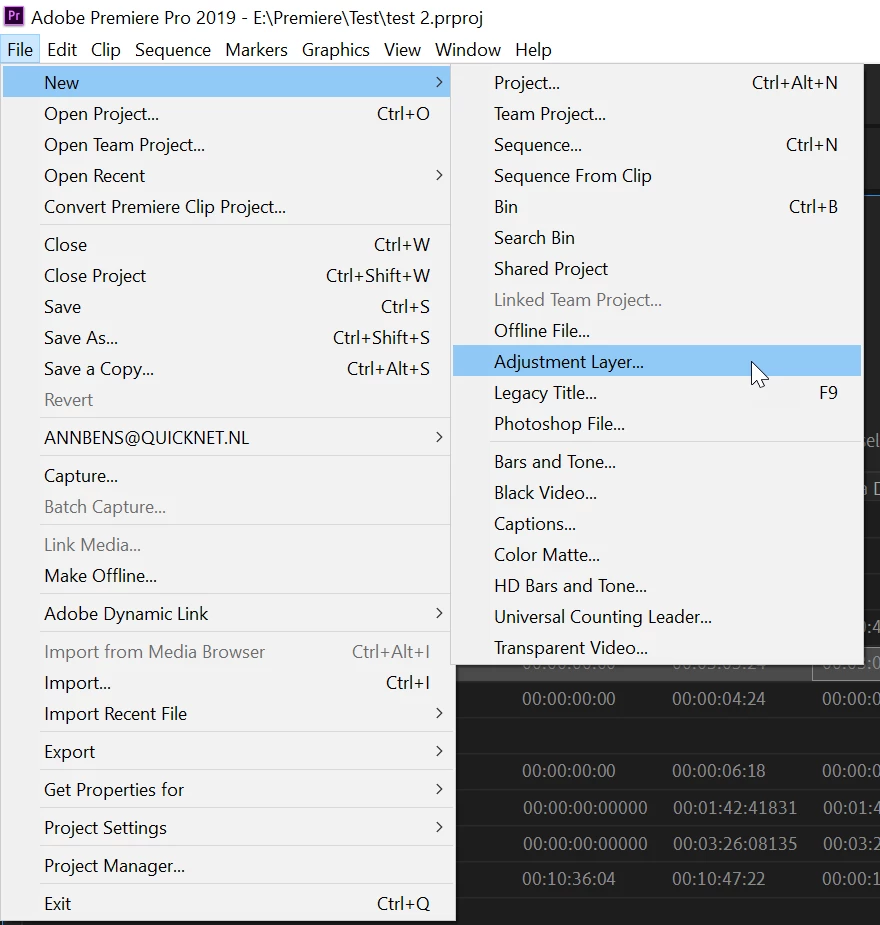Image resolution: width=880 pixels, height=925 pixels.
Task: Choose Make Offline
Action: tap(226, 575)
